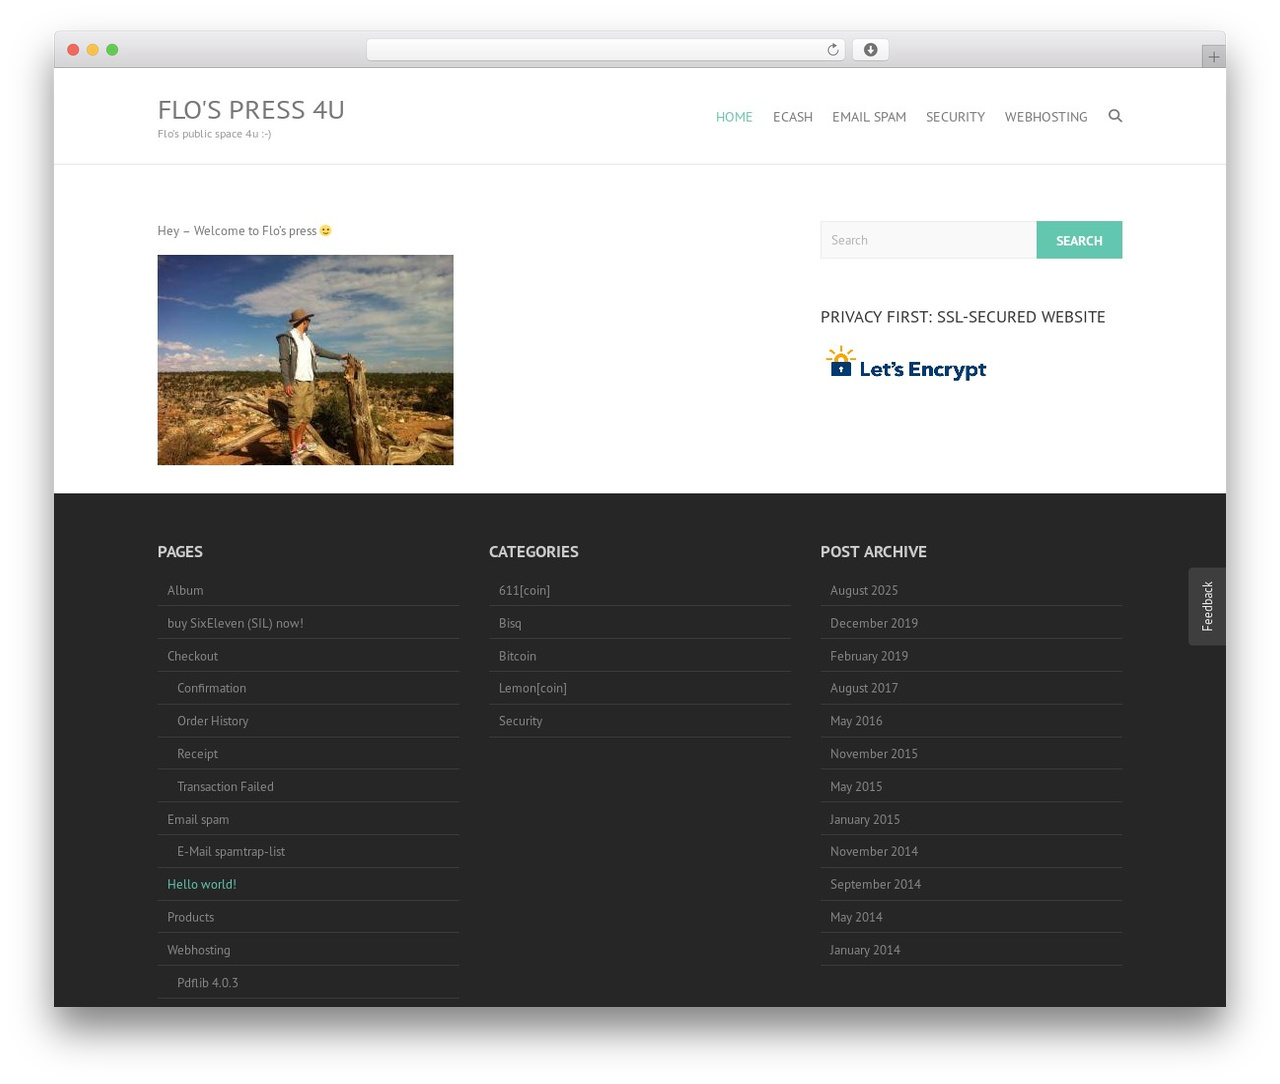Screen dimensions: 1280x1084
Task: Open the May 2016 archive
Action: pyautogui.click(x=856, y=721)
